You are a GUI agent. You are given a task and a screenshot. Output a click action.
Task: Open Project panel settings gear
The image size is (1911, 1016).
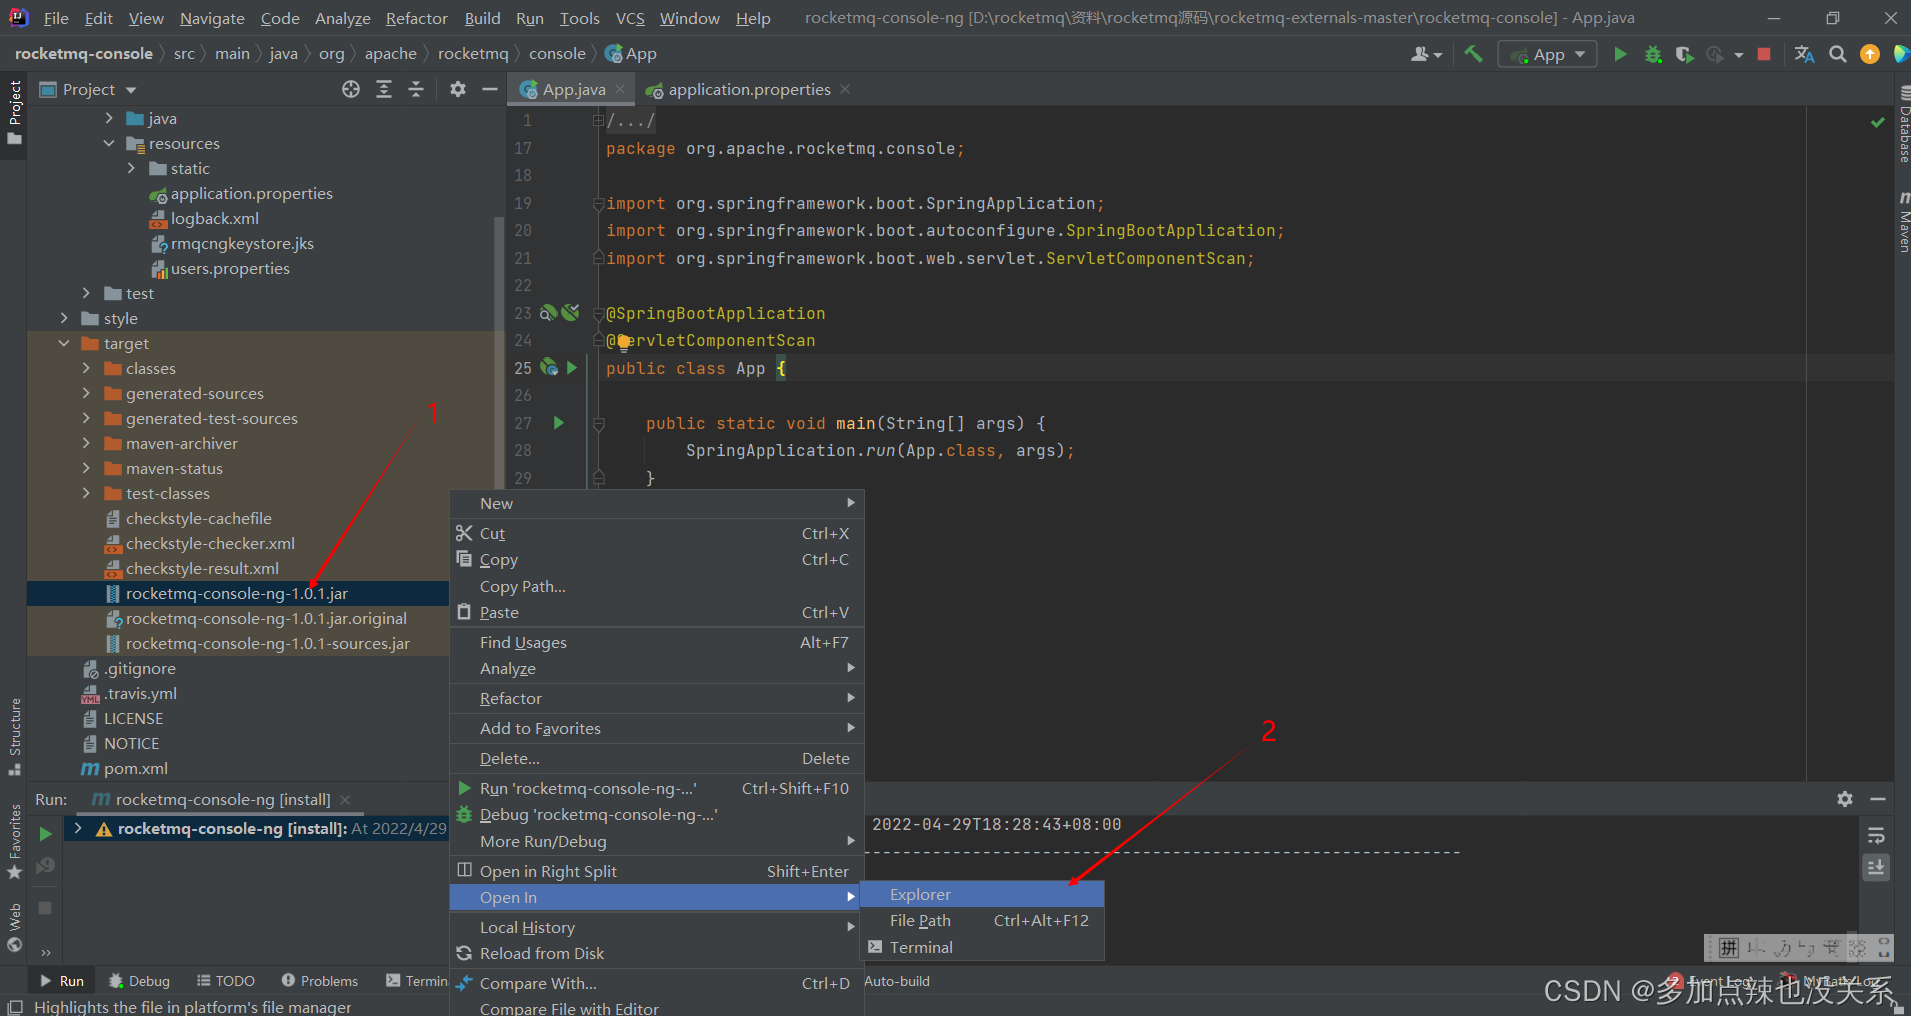coord(458,89)
